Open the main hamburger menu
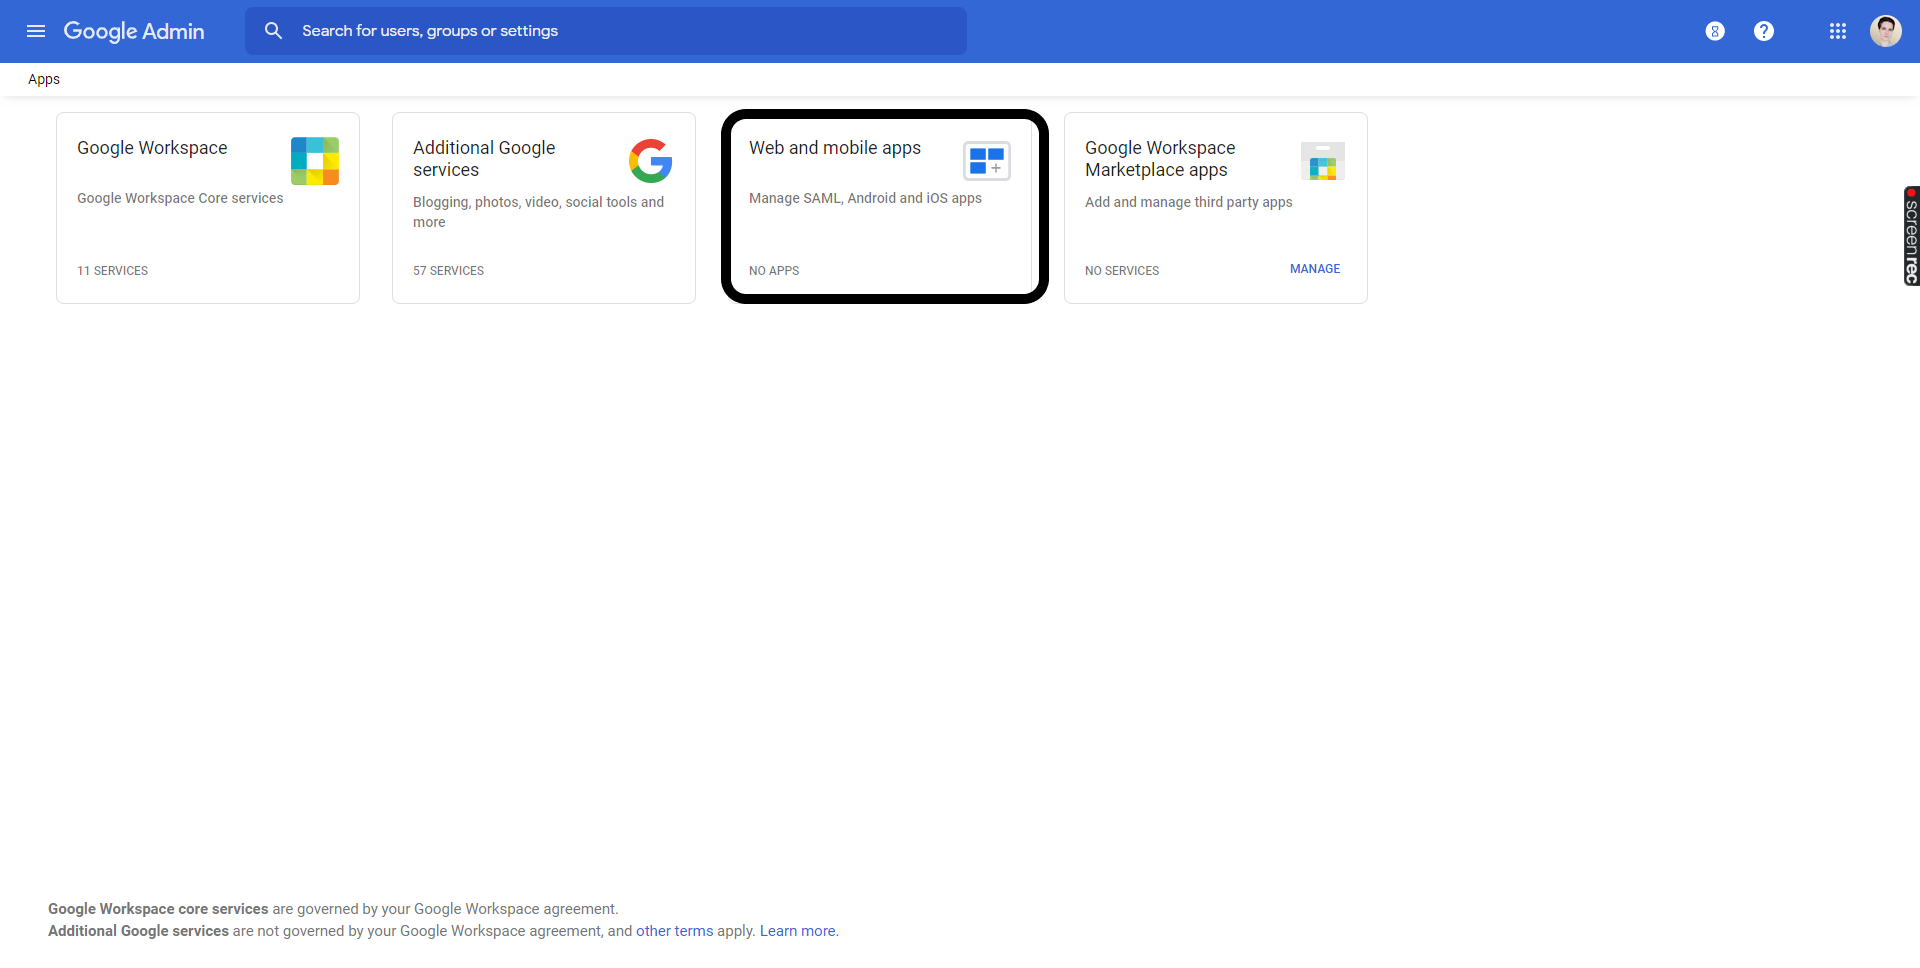The width and height of the screenshot is (1920, 968). pos(36,31)
